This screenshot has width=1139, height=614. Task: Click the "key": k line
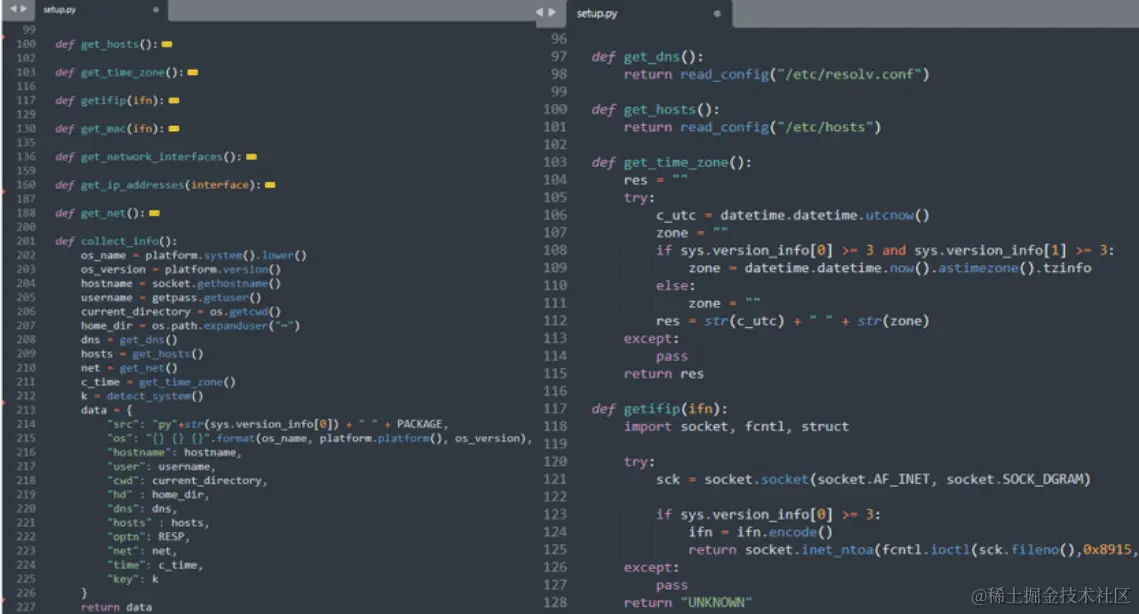pyautogui.click(x=134, y=579)
